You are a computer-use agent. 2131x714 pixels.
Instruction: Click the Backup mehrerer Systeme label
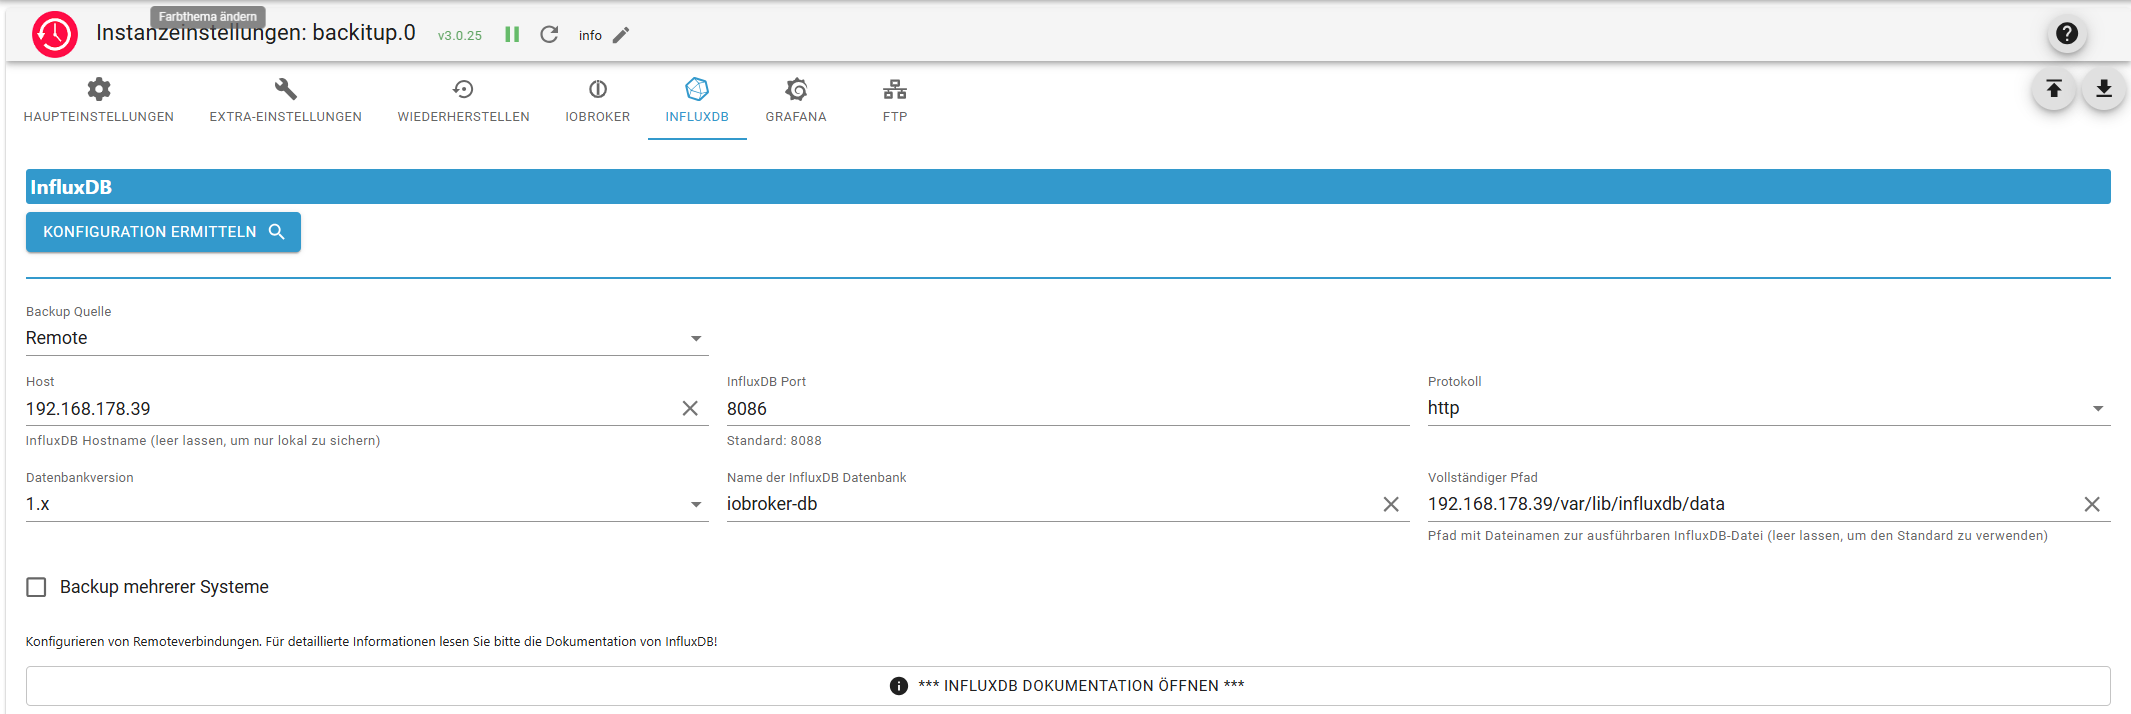[x=164, y=587]
